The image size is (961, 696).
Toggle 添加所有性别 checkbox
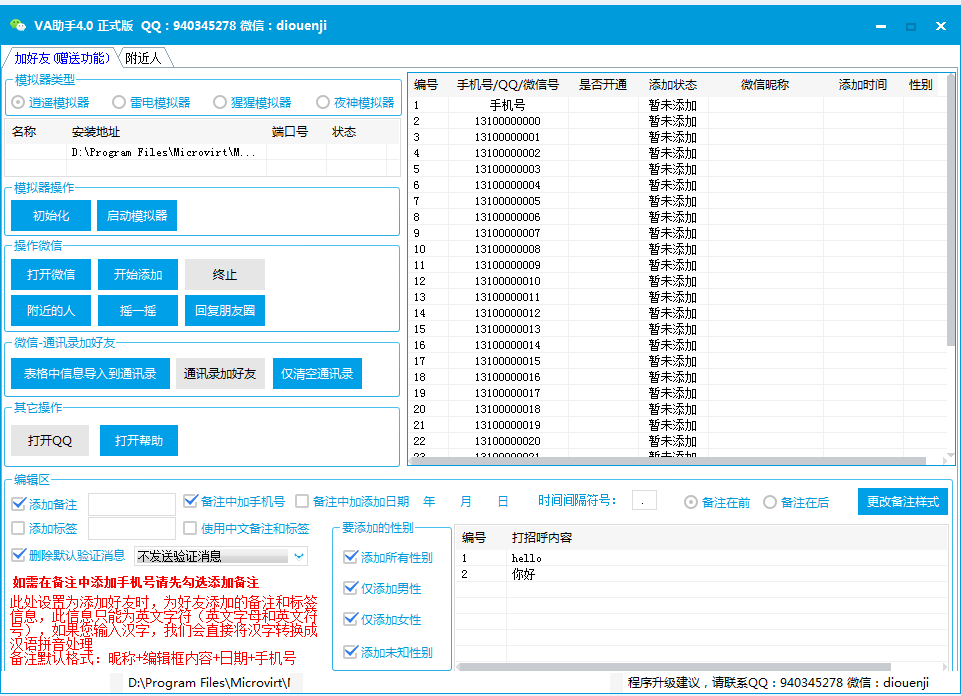tap(389, 557)
